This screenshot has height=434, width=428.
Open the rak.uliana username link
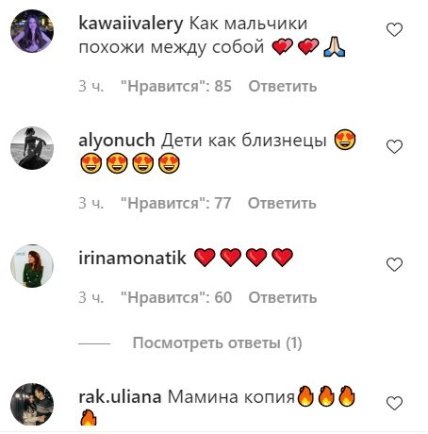click(120, 397)
